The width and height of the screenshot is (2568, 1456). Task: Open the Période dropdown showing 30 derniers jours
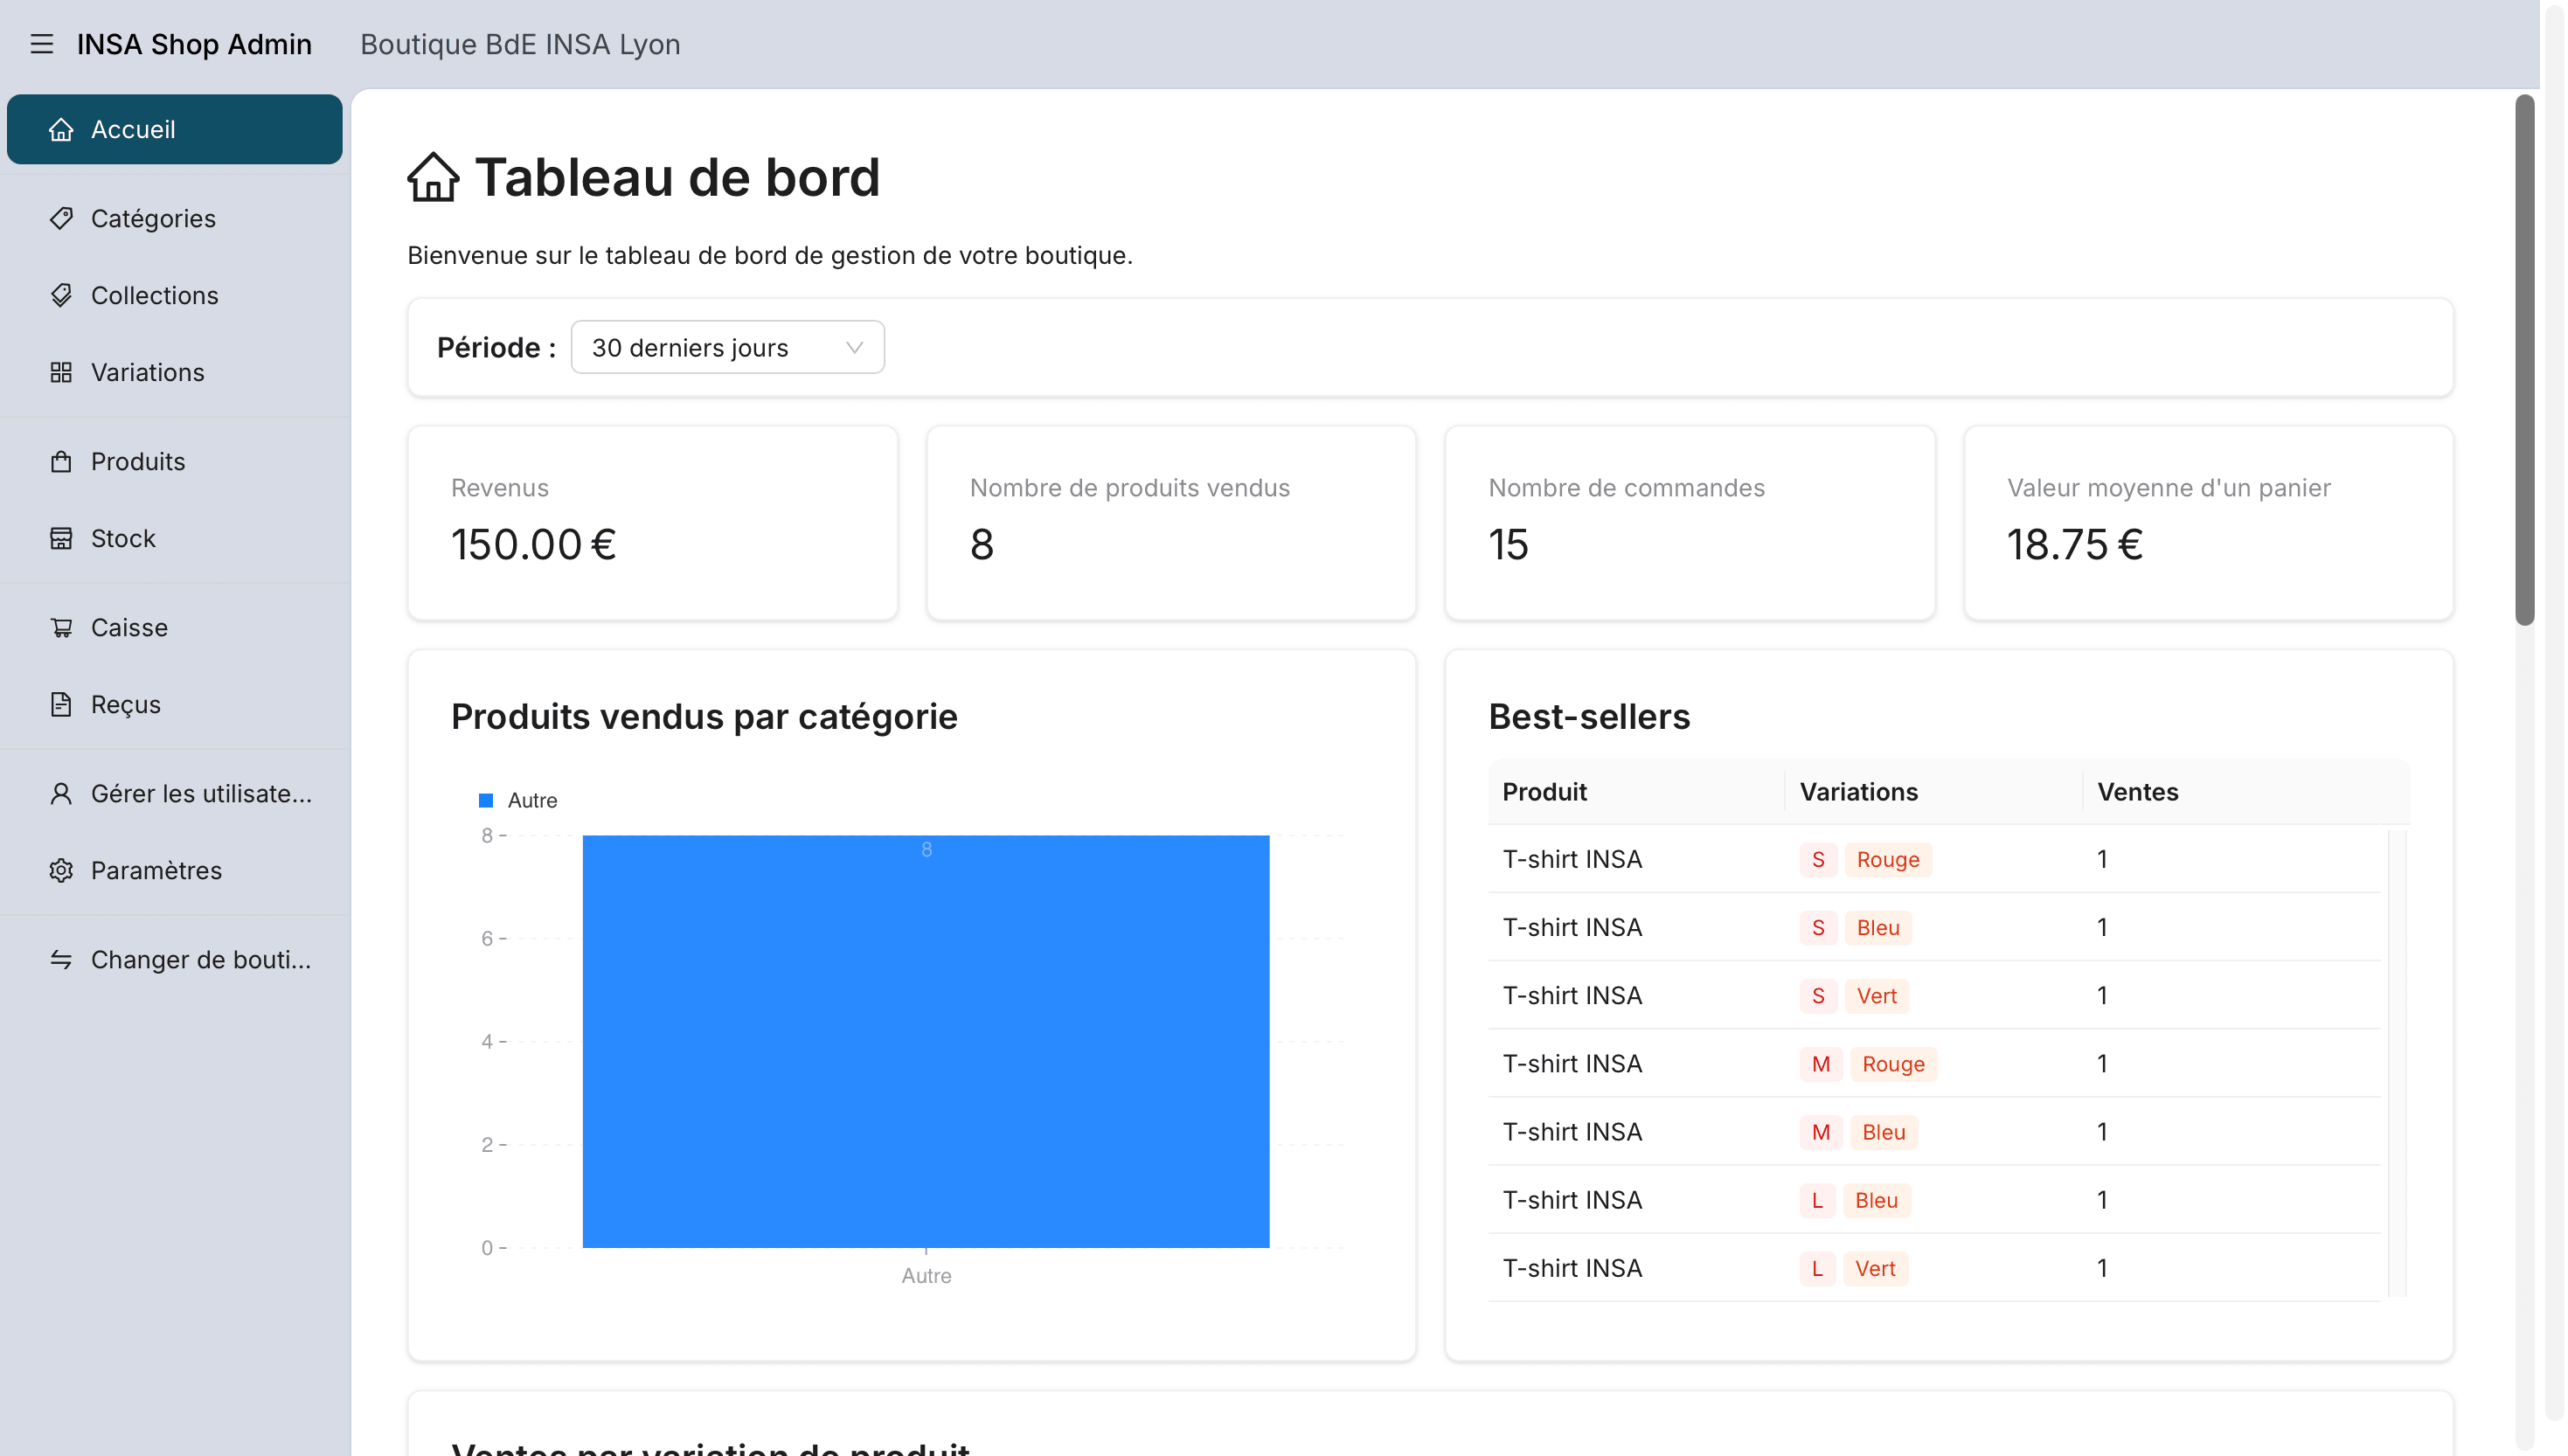click(x=727, y=347)
